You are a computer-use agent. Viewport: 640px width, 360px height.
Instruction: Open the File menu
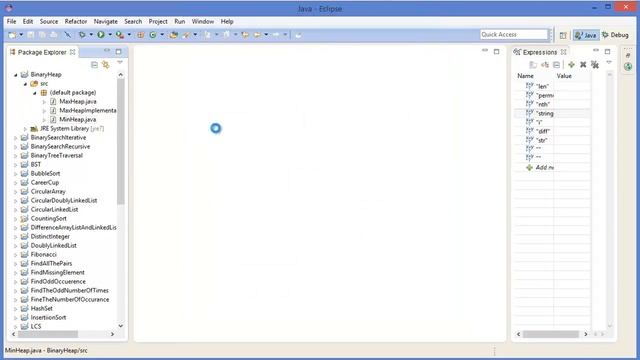[11, 22]
